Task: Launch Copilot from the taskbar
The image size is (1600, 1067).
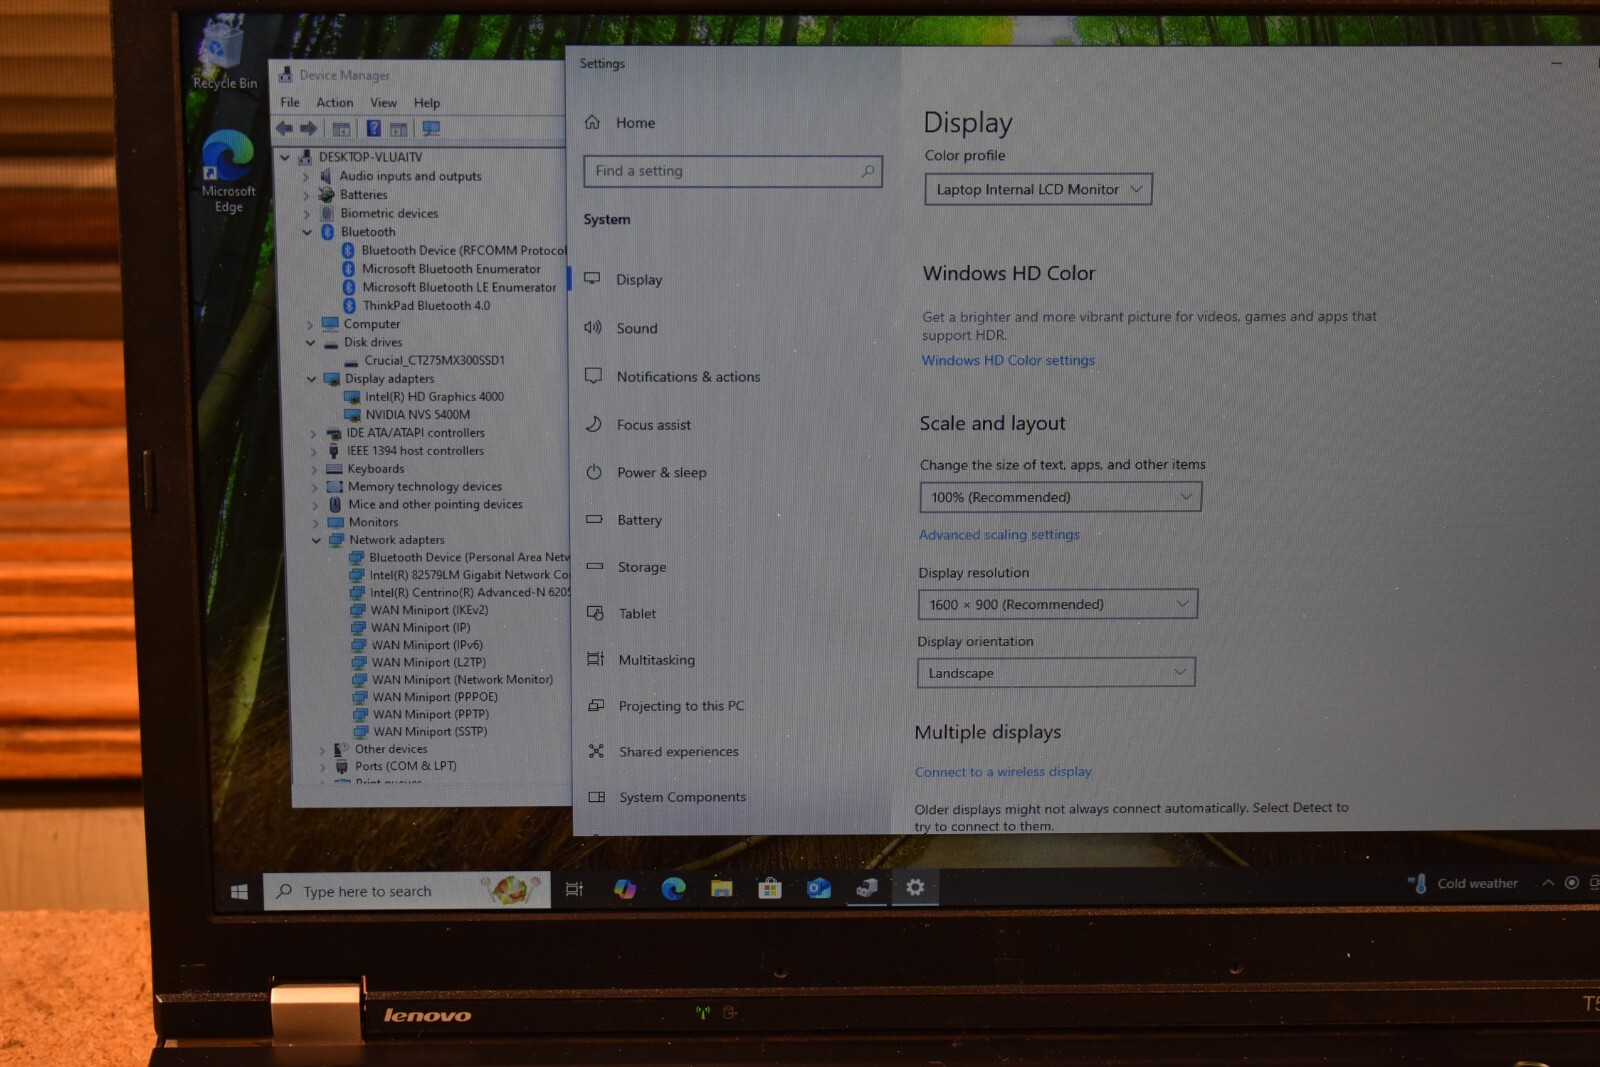Action: [x=625, y=888]
